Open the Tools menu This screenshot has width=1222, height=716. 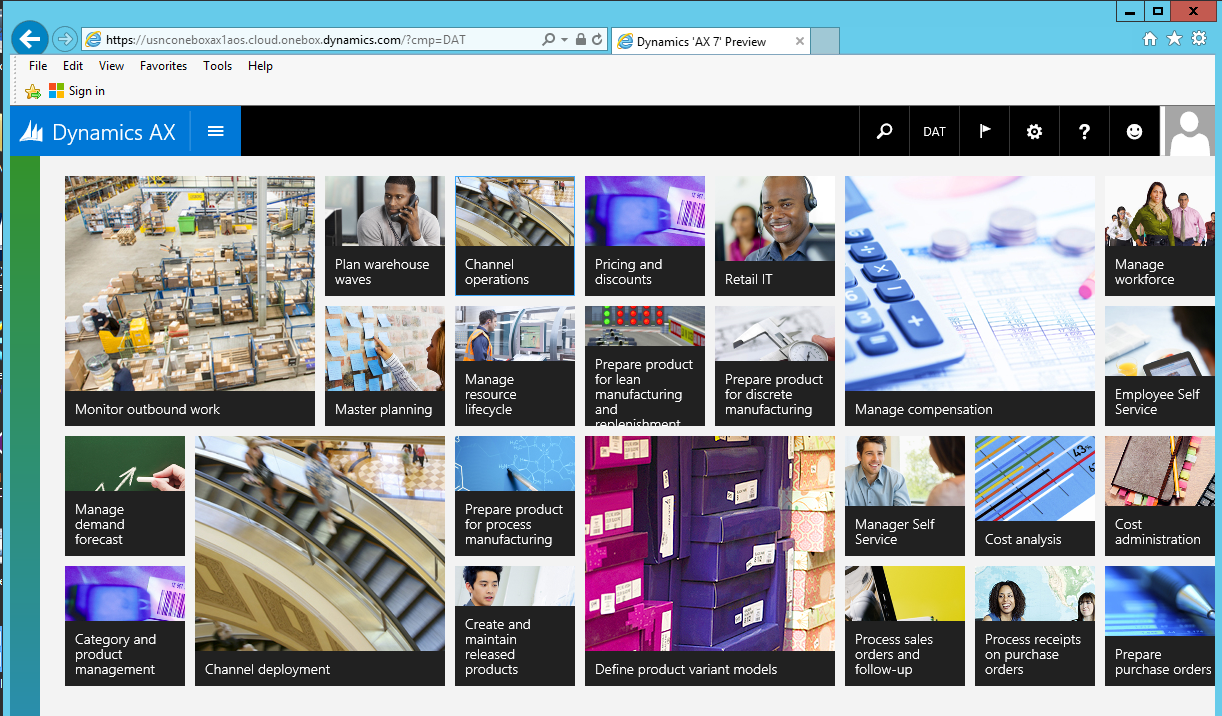pos(217,66)
